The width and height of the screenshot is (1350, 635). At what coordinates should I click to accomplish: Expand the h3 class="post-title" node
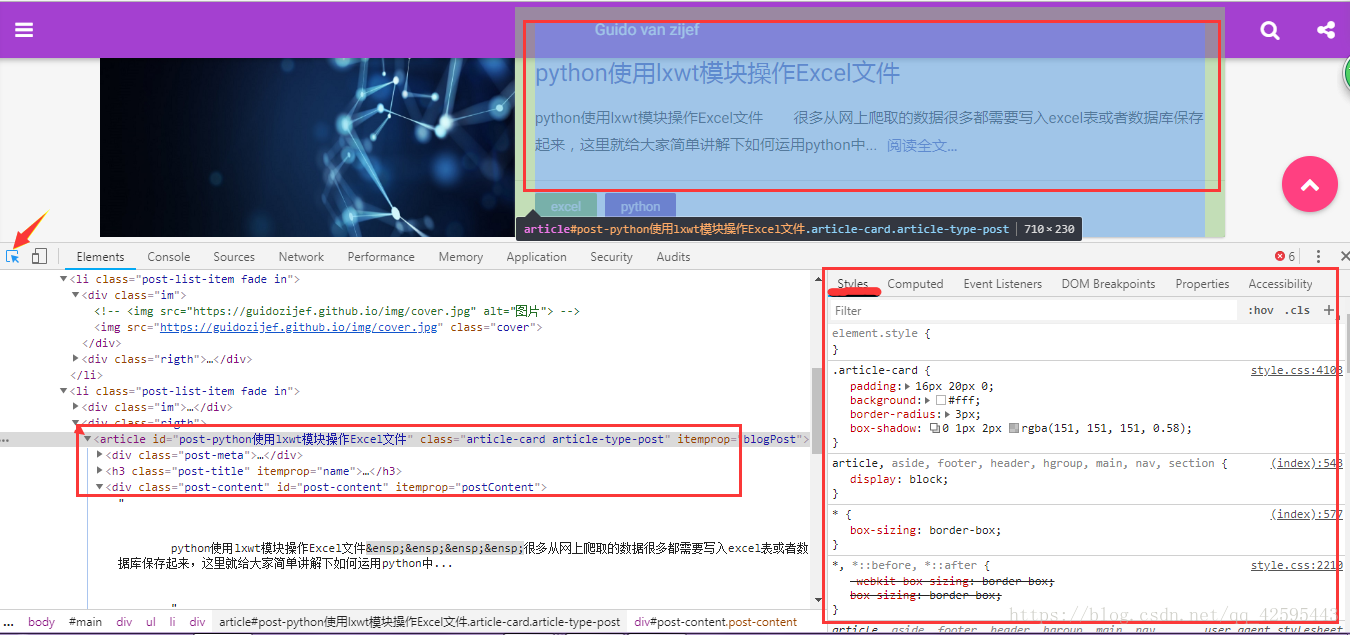coord(99,471)
